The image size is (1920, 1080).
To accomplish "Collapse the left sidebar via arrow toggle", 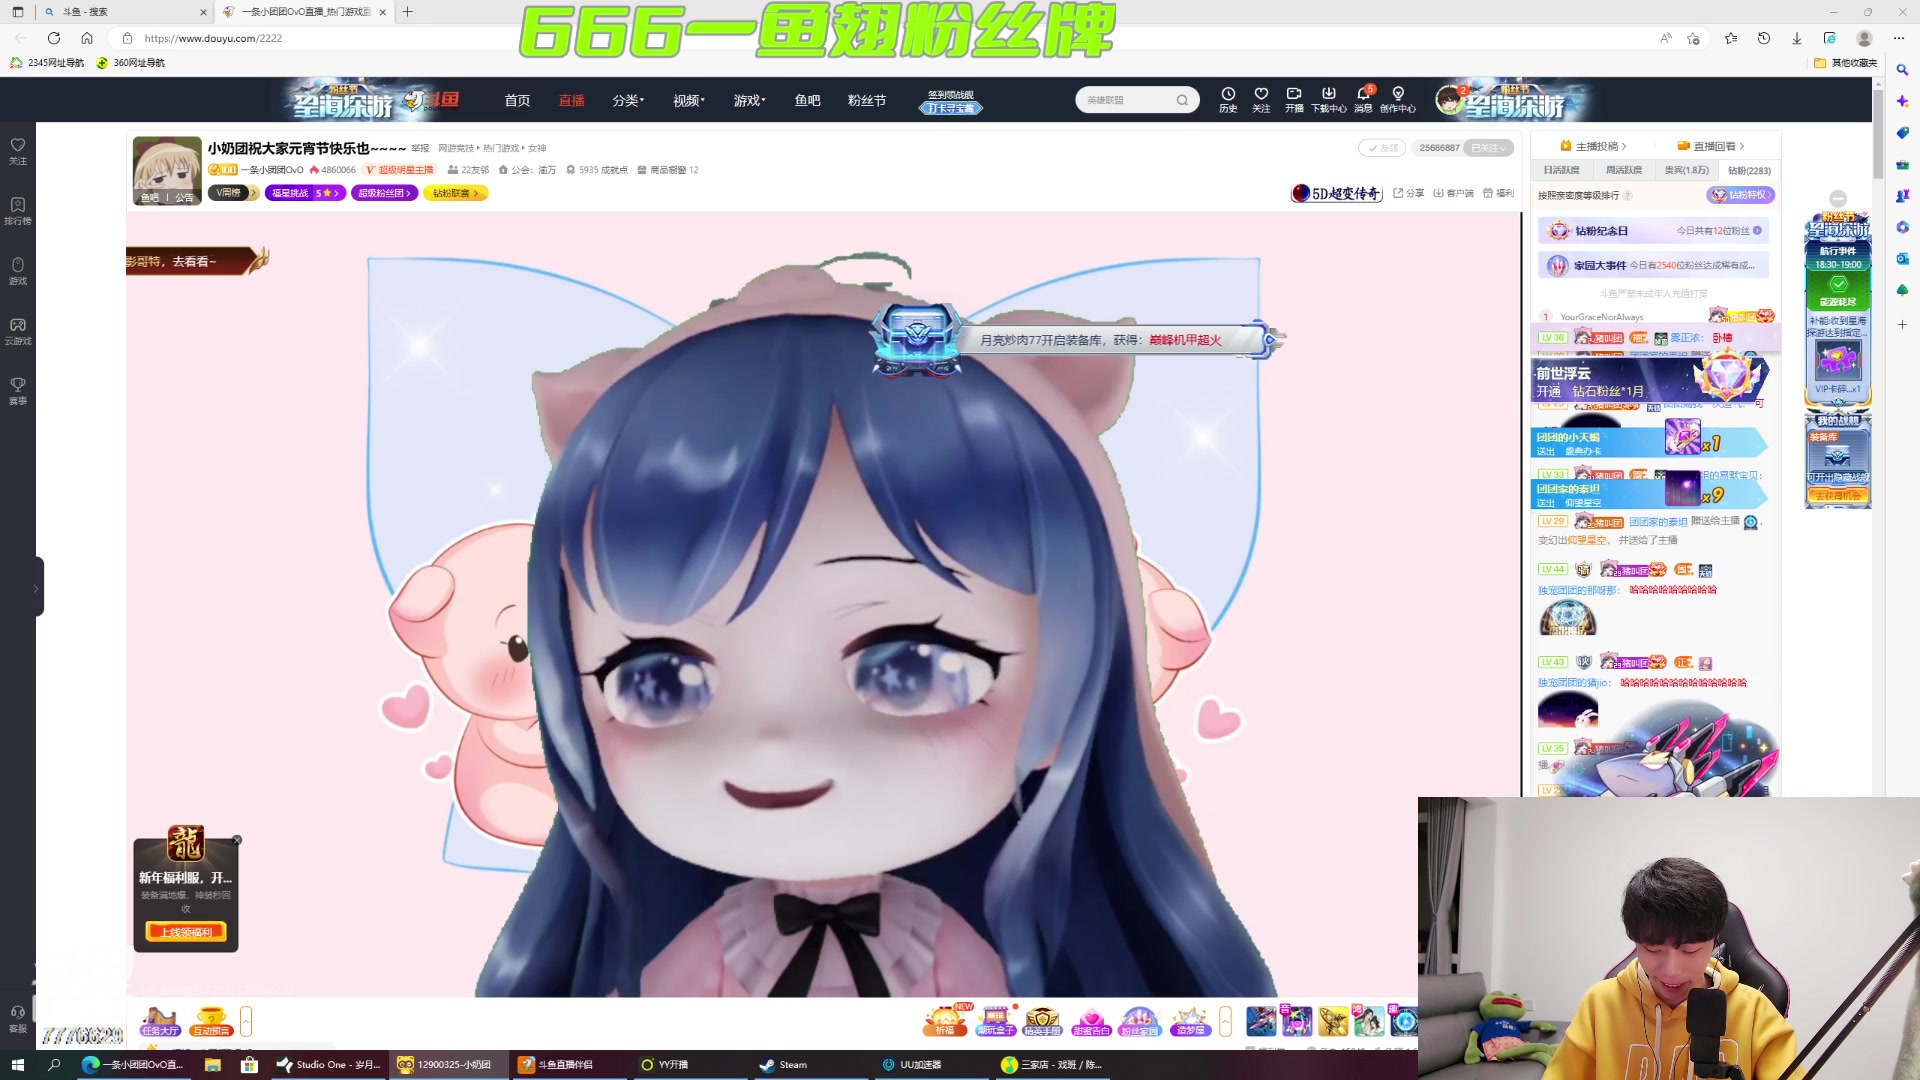I will point(38,586).
